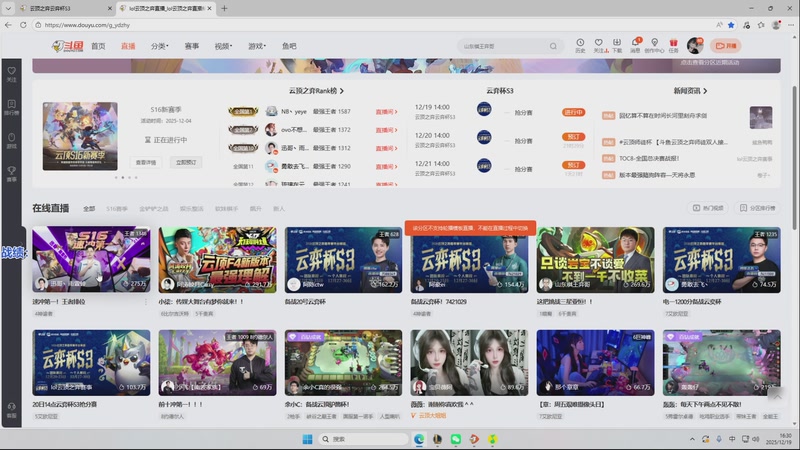Open 游戏 mouse icon in left sidebar
800x450 pixels.
12,140
